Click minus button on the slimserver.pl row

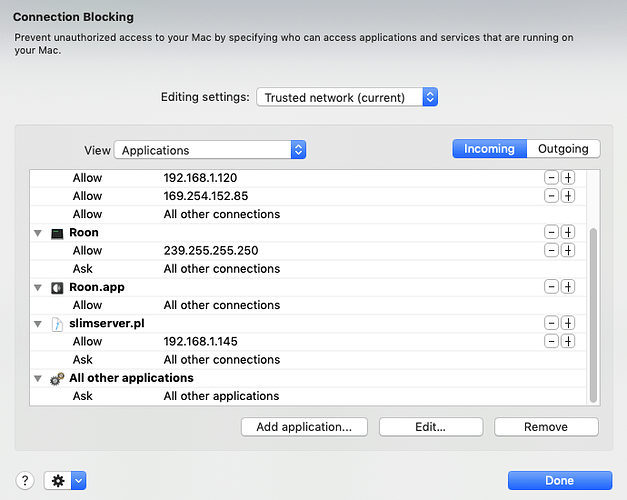pyautogui.click(x=551, y=323)
